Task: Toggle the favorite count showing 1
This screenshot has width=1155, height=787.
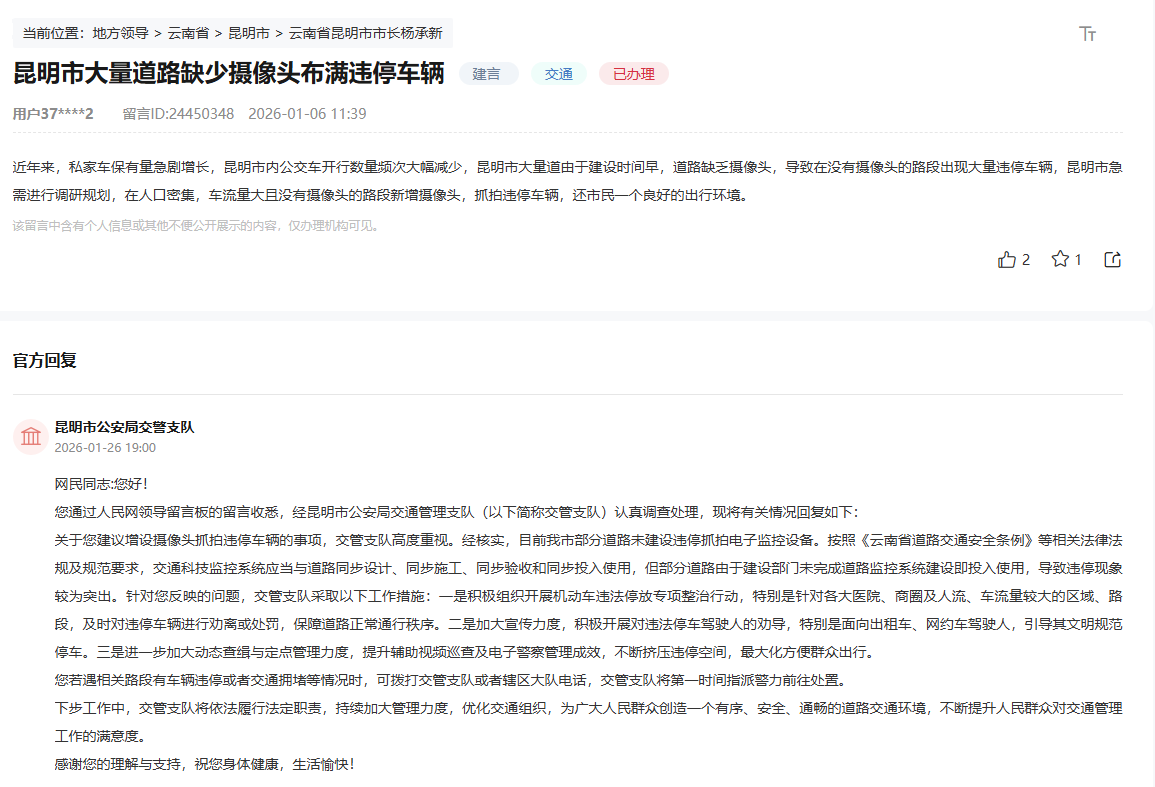Action: tap(1079, 259)
